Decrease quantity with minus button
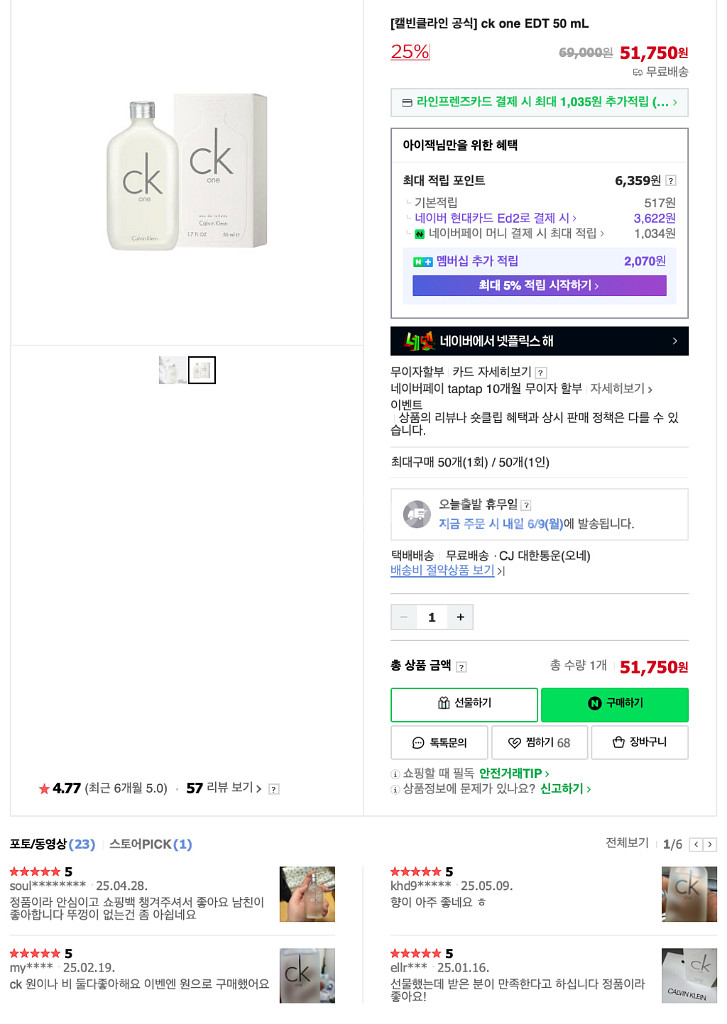 [x=404, y=617]
